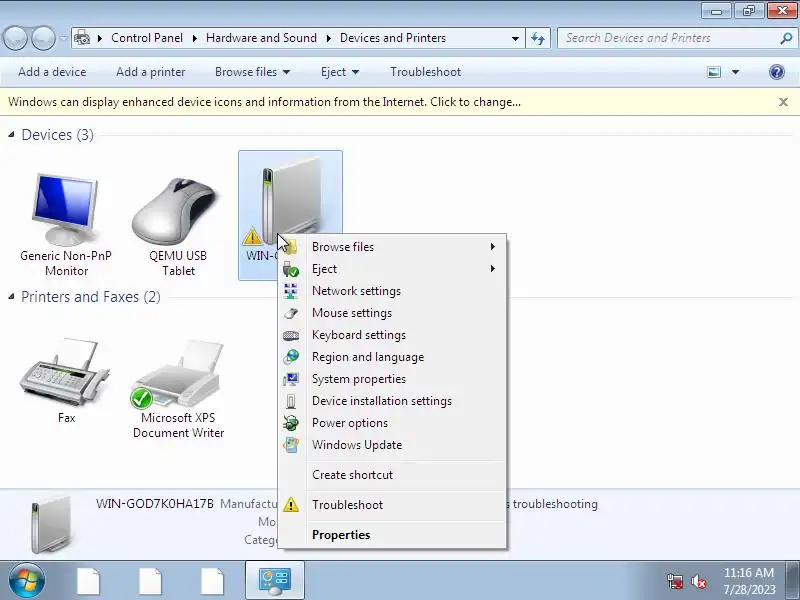Viewport: 800px width, 600px height.
Task: Click the network tray icon
Action: pos(675,581)
